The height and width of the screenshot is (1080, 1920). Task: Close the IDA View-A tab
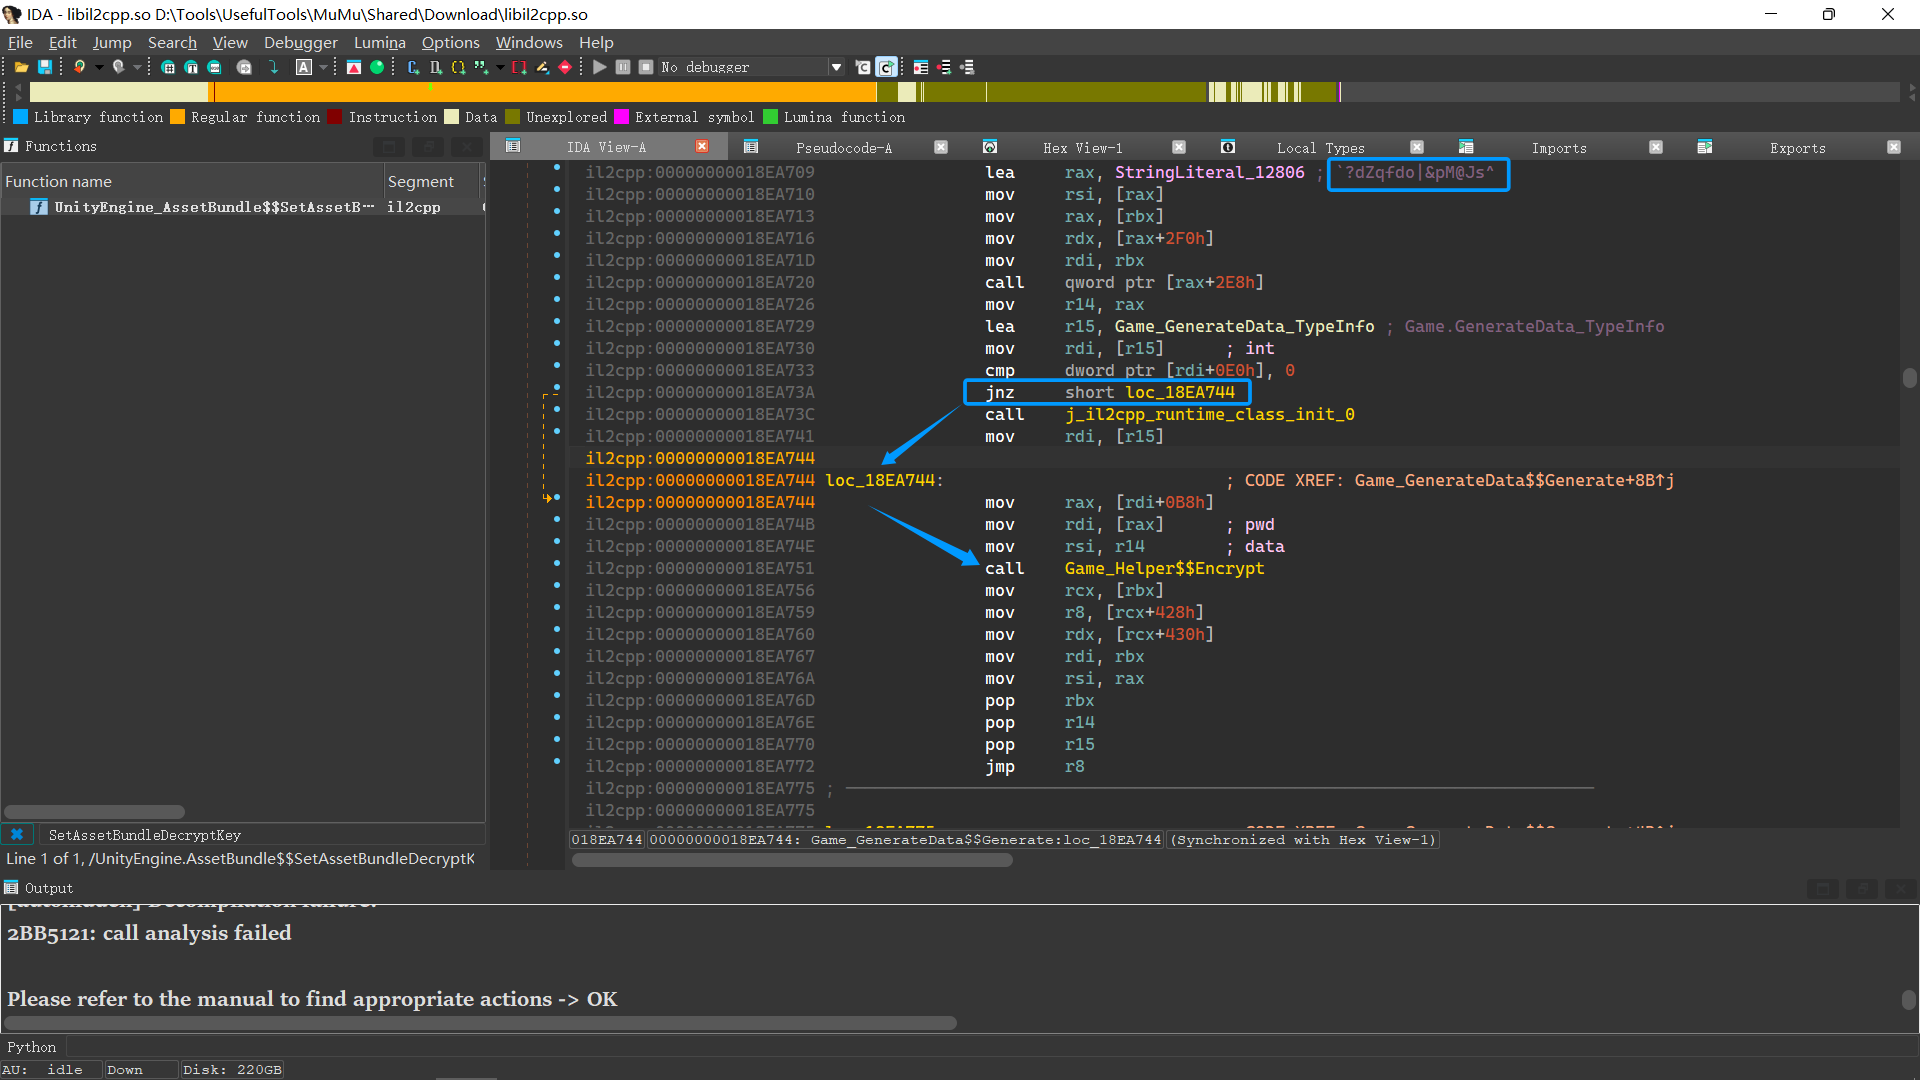tap(702, 147)
